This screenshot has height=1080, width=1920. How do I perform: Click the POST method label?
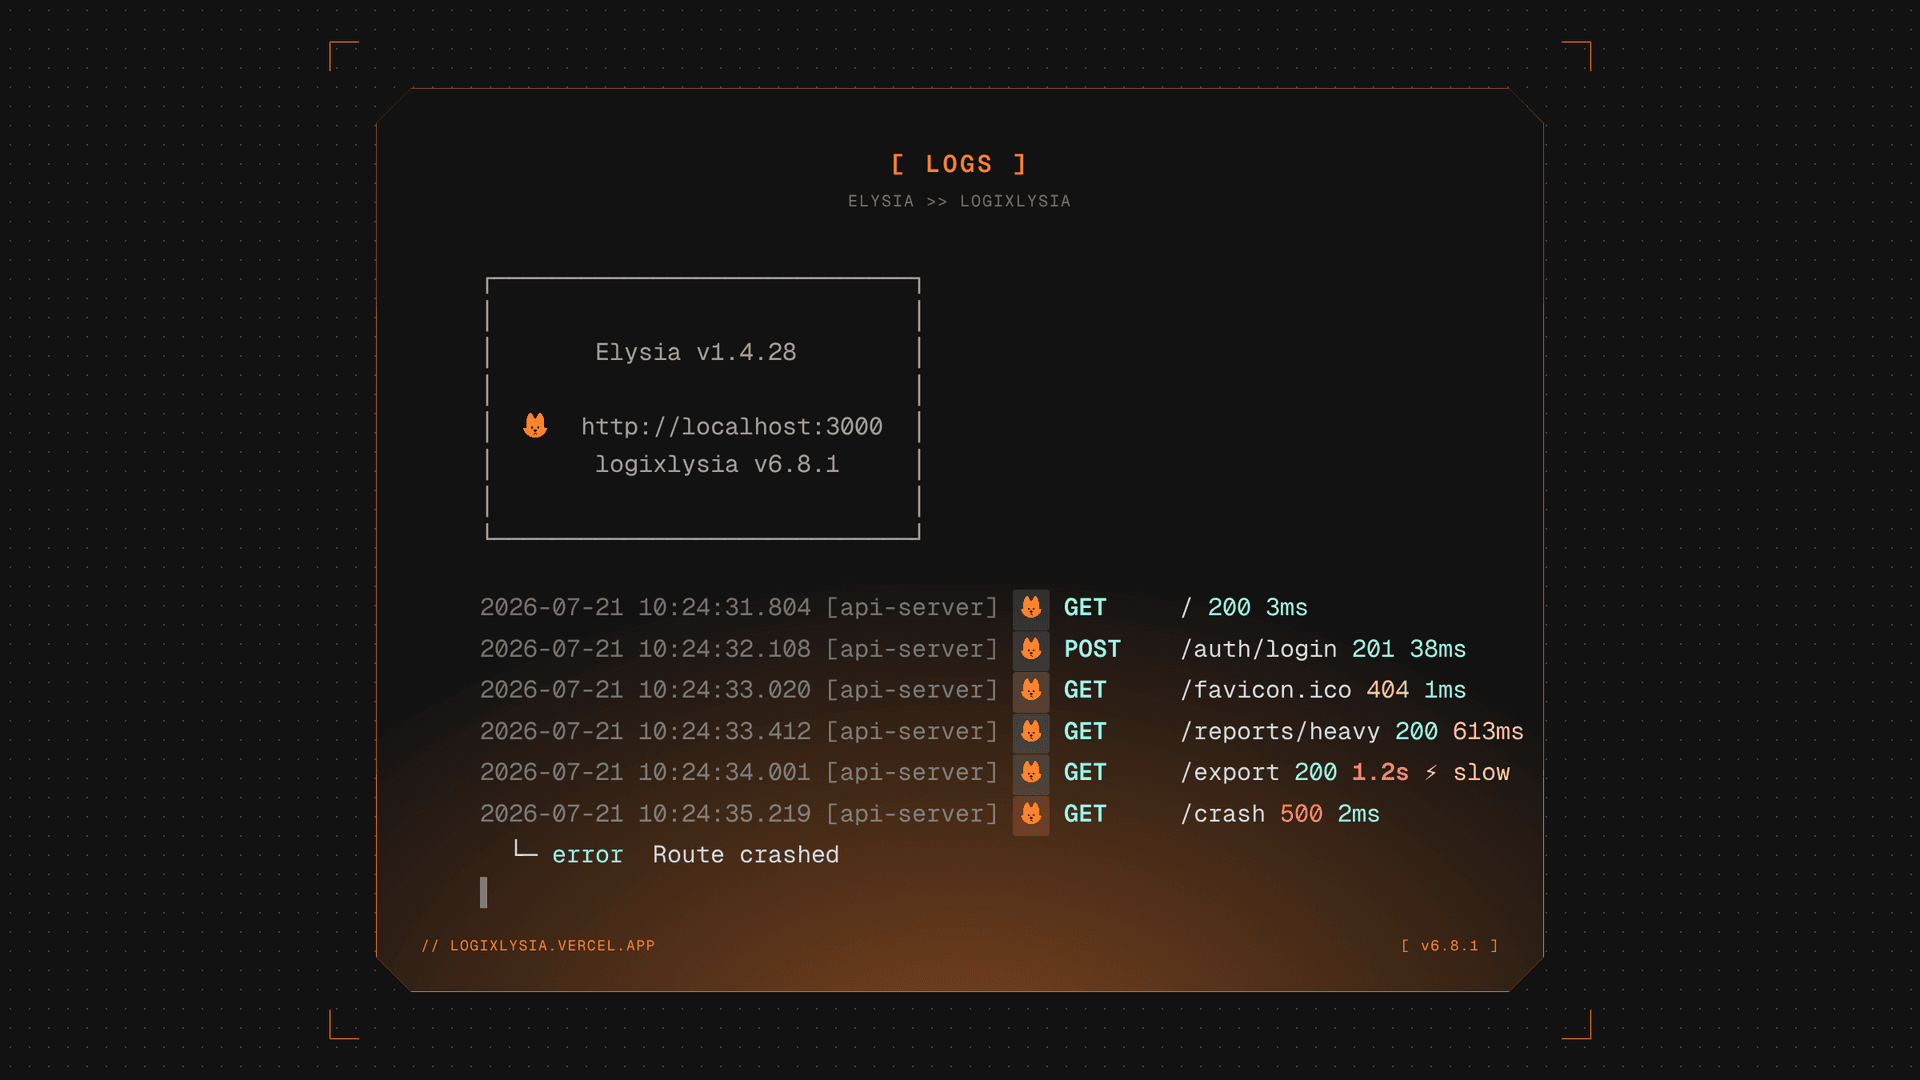point(1092,649)
